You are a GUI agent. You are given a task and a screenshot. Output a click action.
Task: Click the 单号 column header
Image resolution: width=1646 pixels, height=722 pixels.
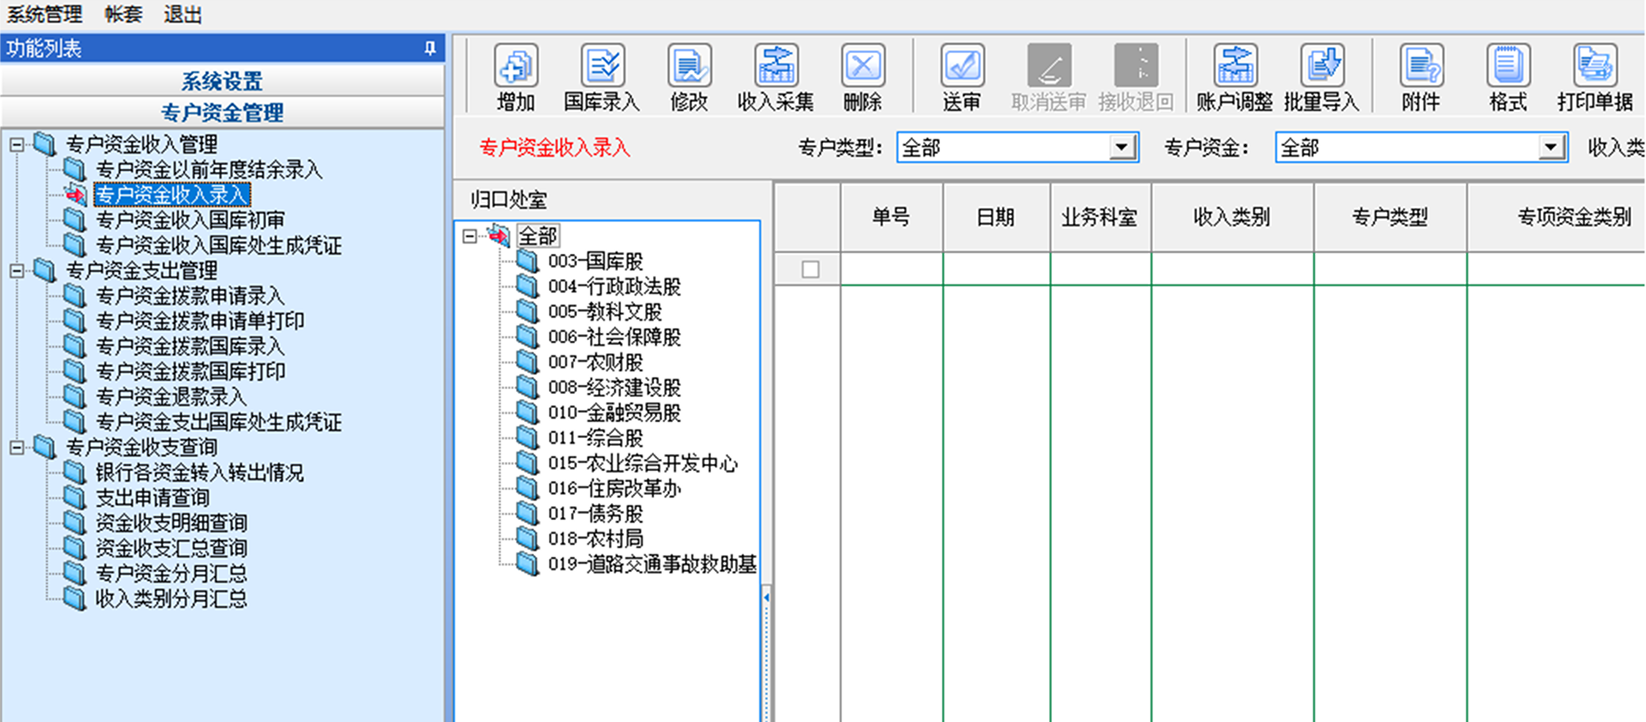tap(891, 217)
